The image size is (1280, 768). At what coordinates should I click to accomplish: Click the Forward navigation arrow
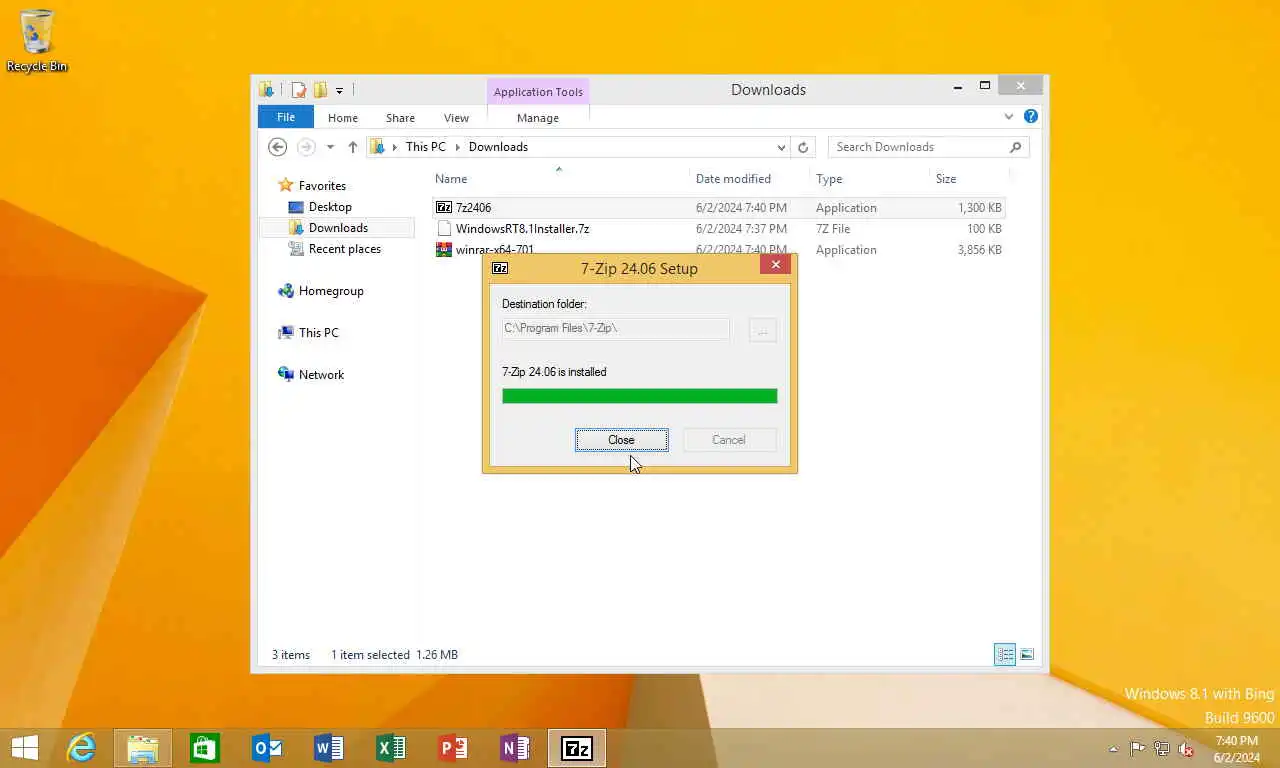306,147
